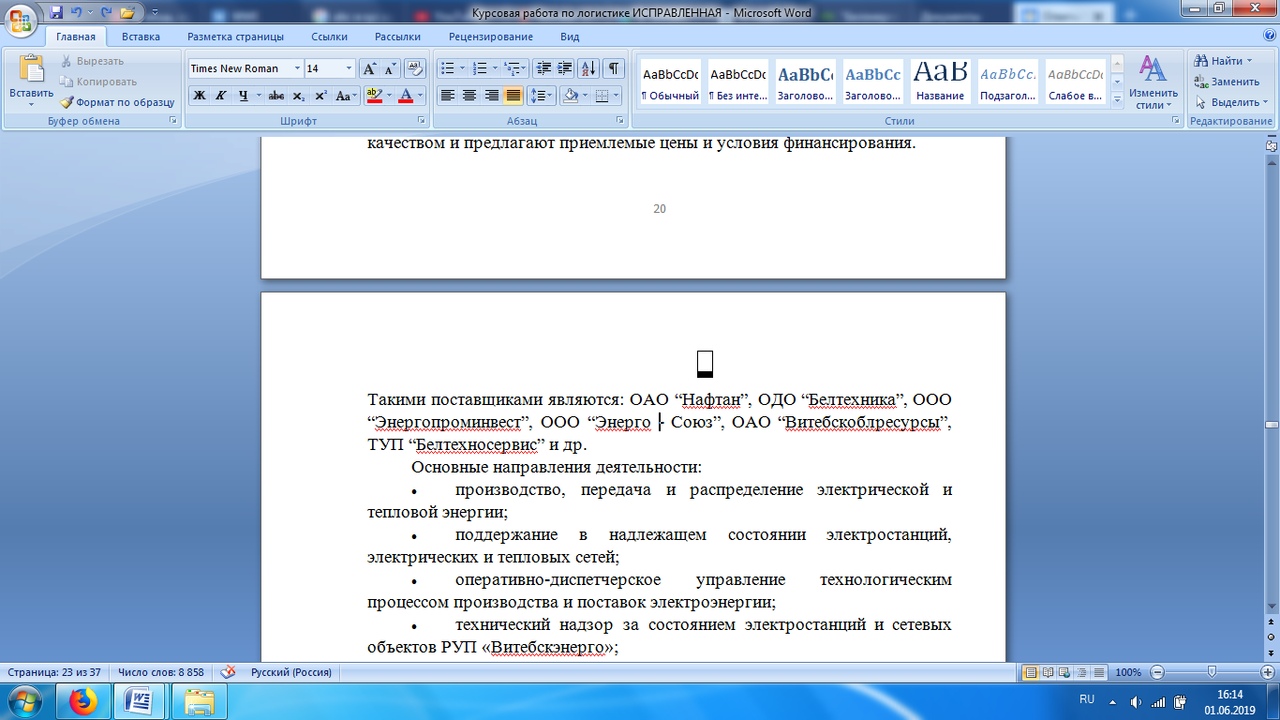
Task: Clear formatting icon
Action: 416,69
